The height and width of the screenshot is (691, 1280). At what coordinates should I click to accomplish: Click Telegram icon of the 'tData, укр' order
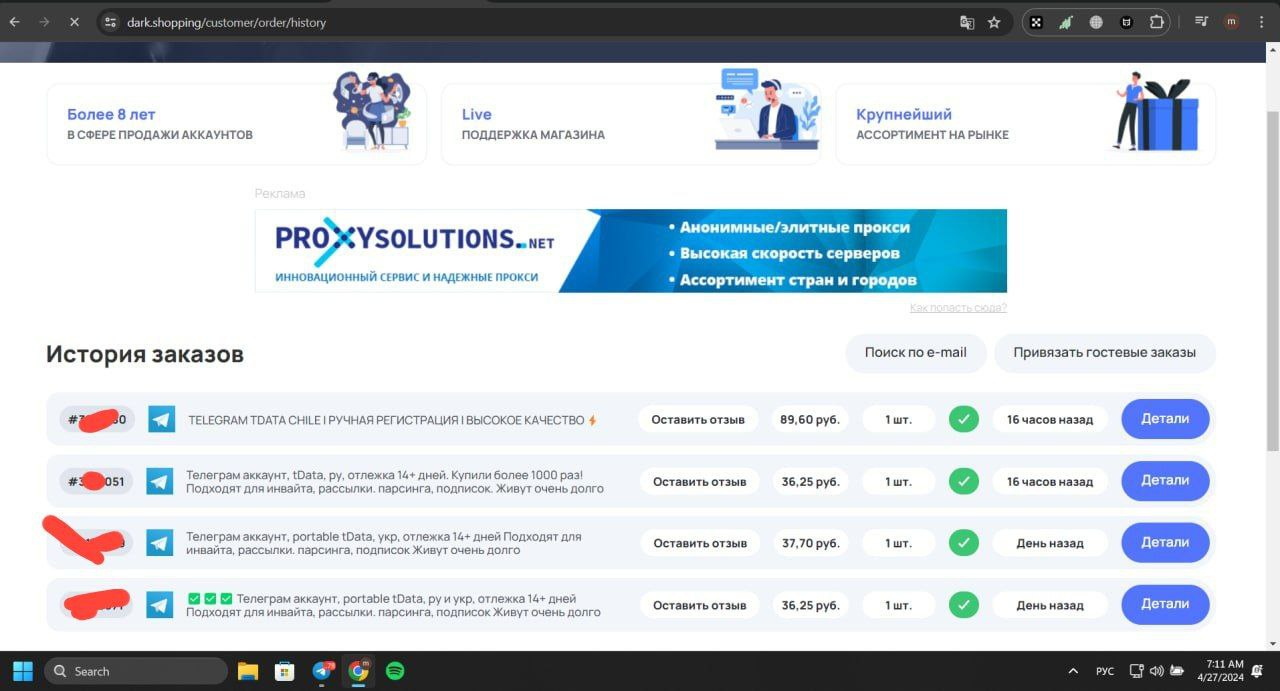click(x=160, y=543)
